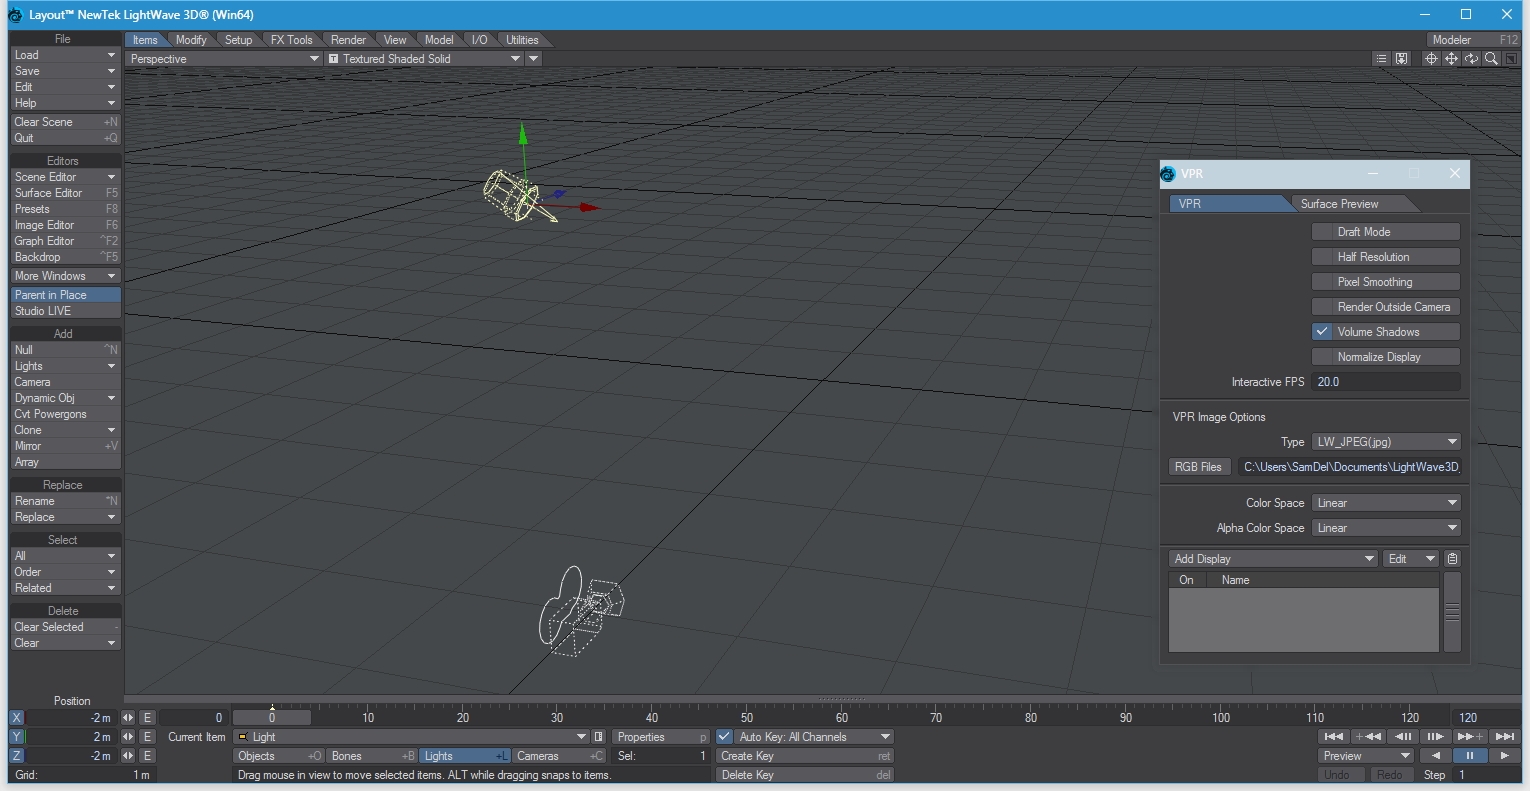Image resolution: width=1530 pixels, height=791 pixels.
Task: Open the Preview dropdown
Action: [x=1366, y=756]
